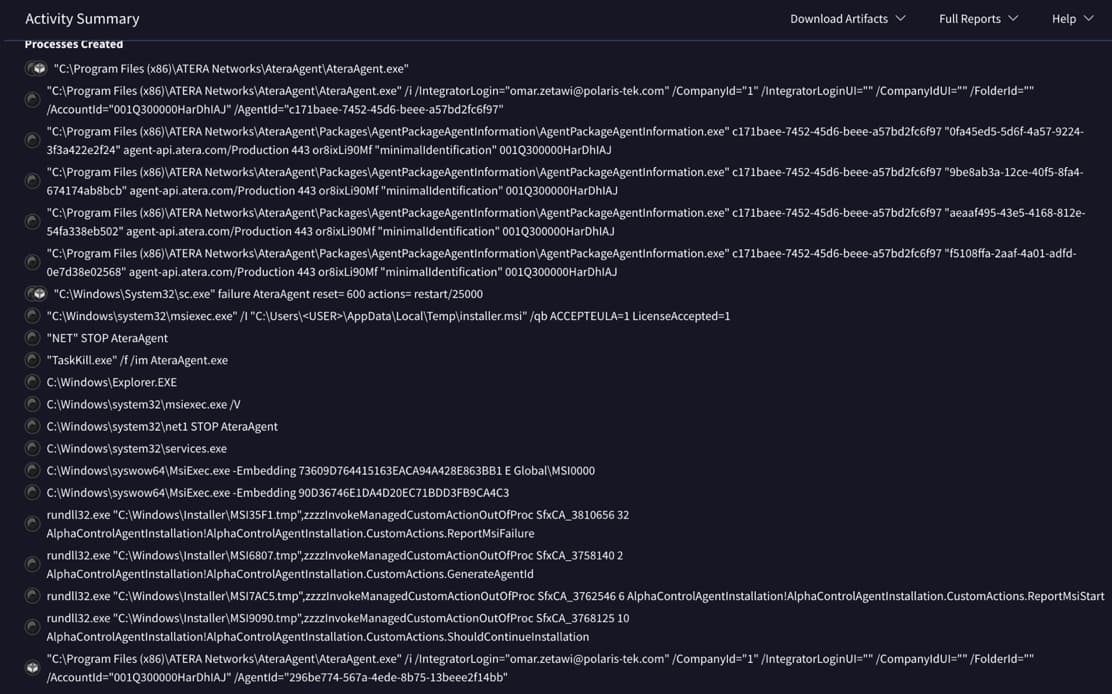This screenshot has width=1112, height=694.
Task: Click the MsiExec 90D36746E1DA4D20 embedding entry text
Action: 278,492
